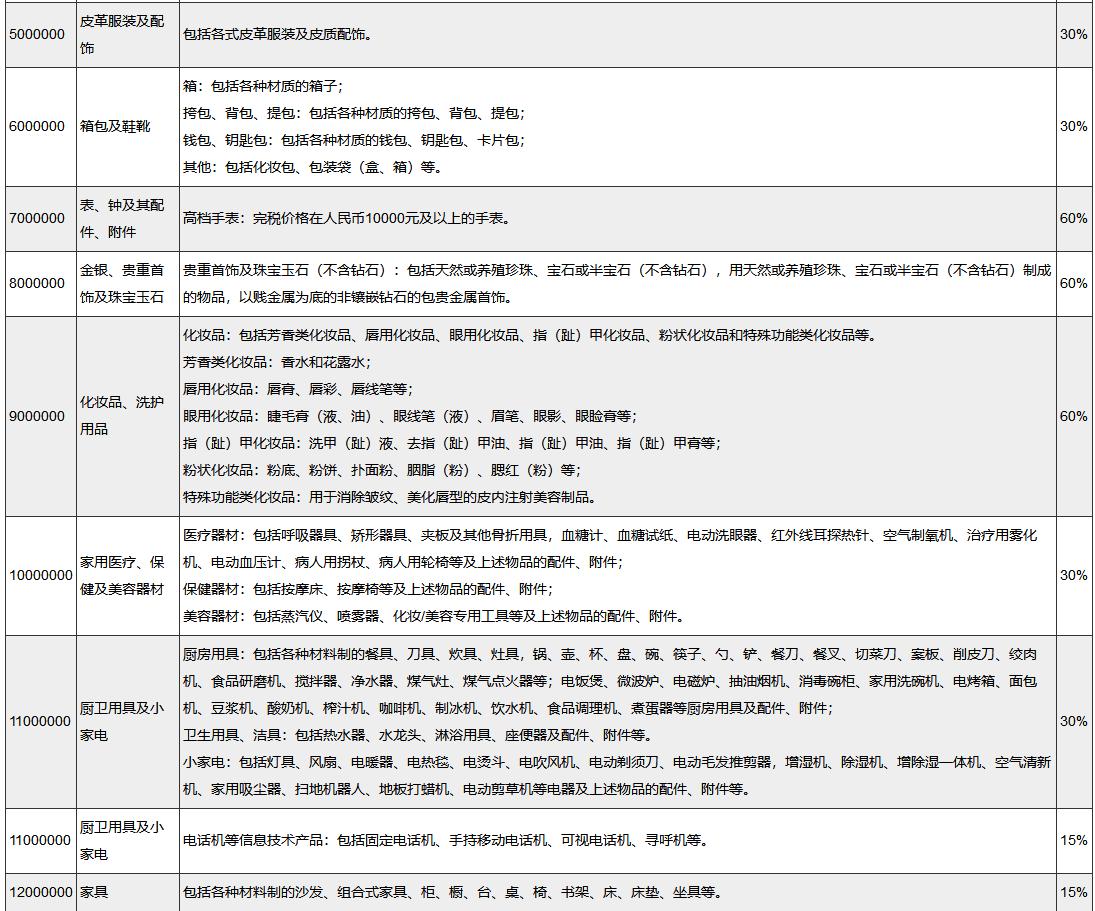Select the 60% rate in the 化妆品 row
The height and width of the screenshot is (911, 1095).
click(x=1073, y=416)
